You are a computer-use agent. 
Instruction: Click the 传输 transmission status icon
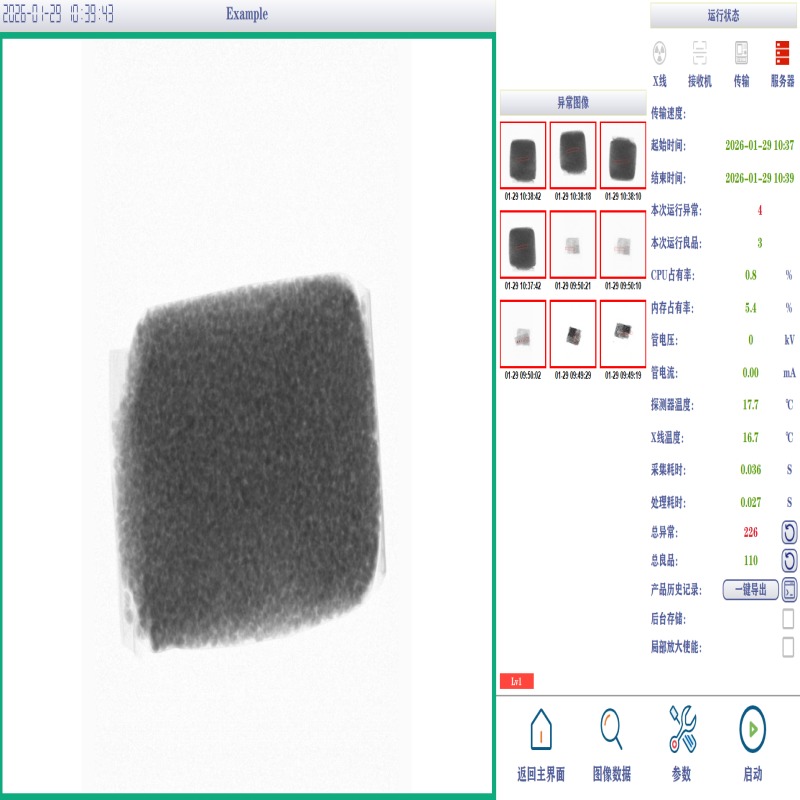click(x=741, y=52)
